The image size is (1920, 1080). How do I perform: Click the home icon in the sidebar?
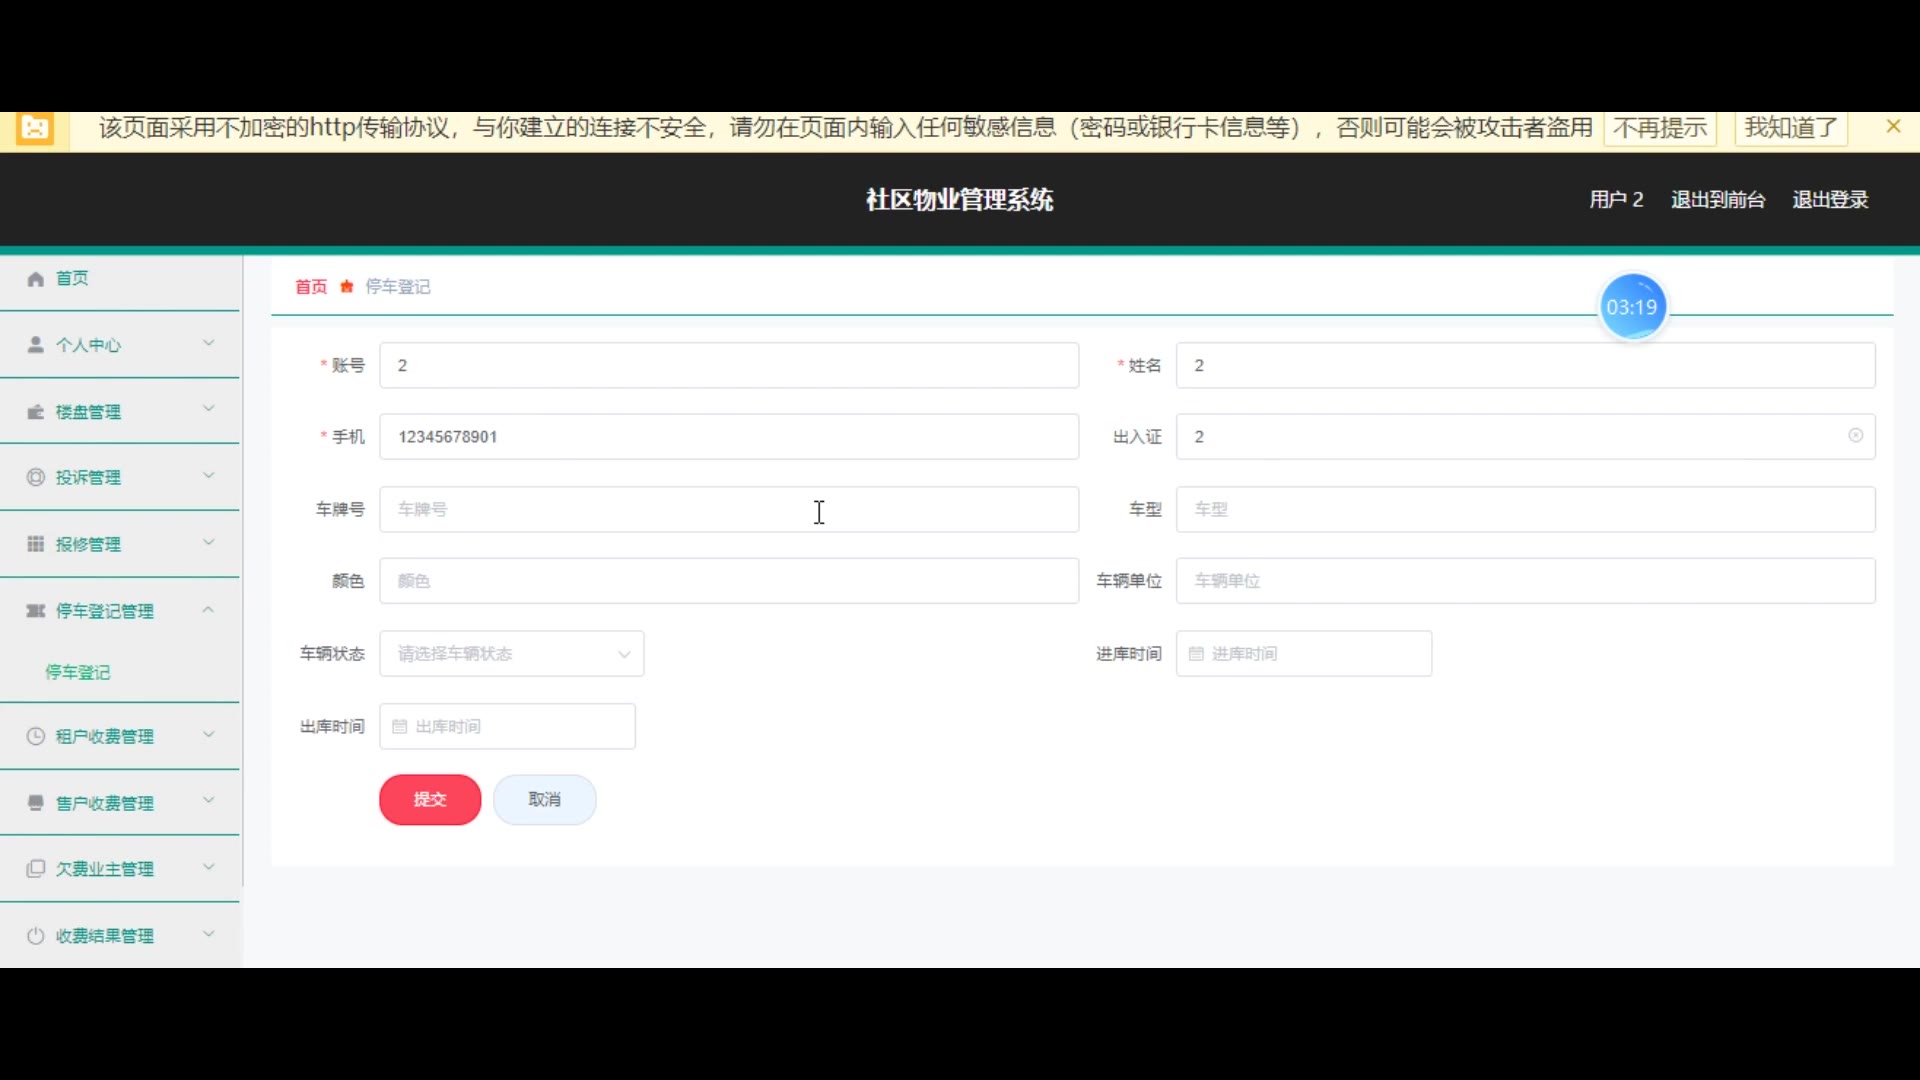coord(36,279)
